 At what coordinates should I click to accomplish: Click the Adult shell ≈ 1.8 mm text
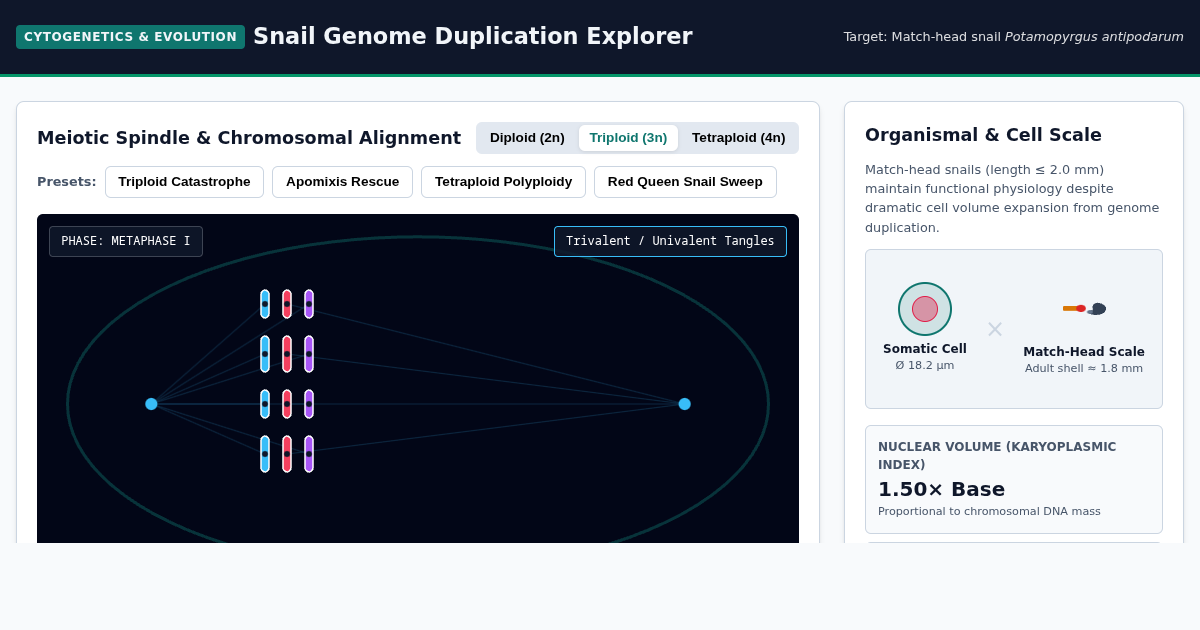tap(1084, 368)
